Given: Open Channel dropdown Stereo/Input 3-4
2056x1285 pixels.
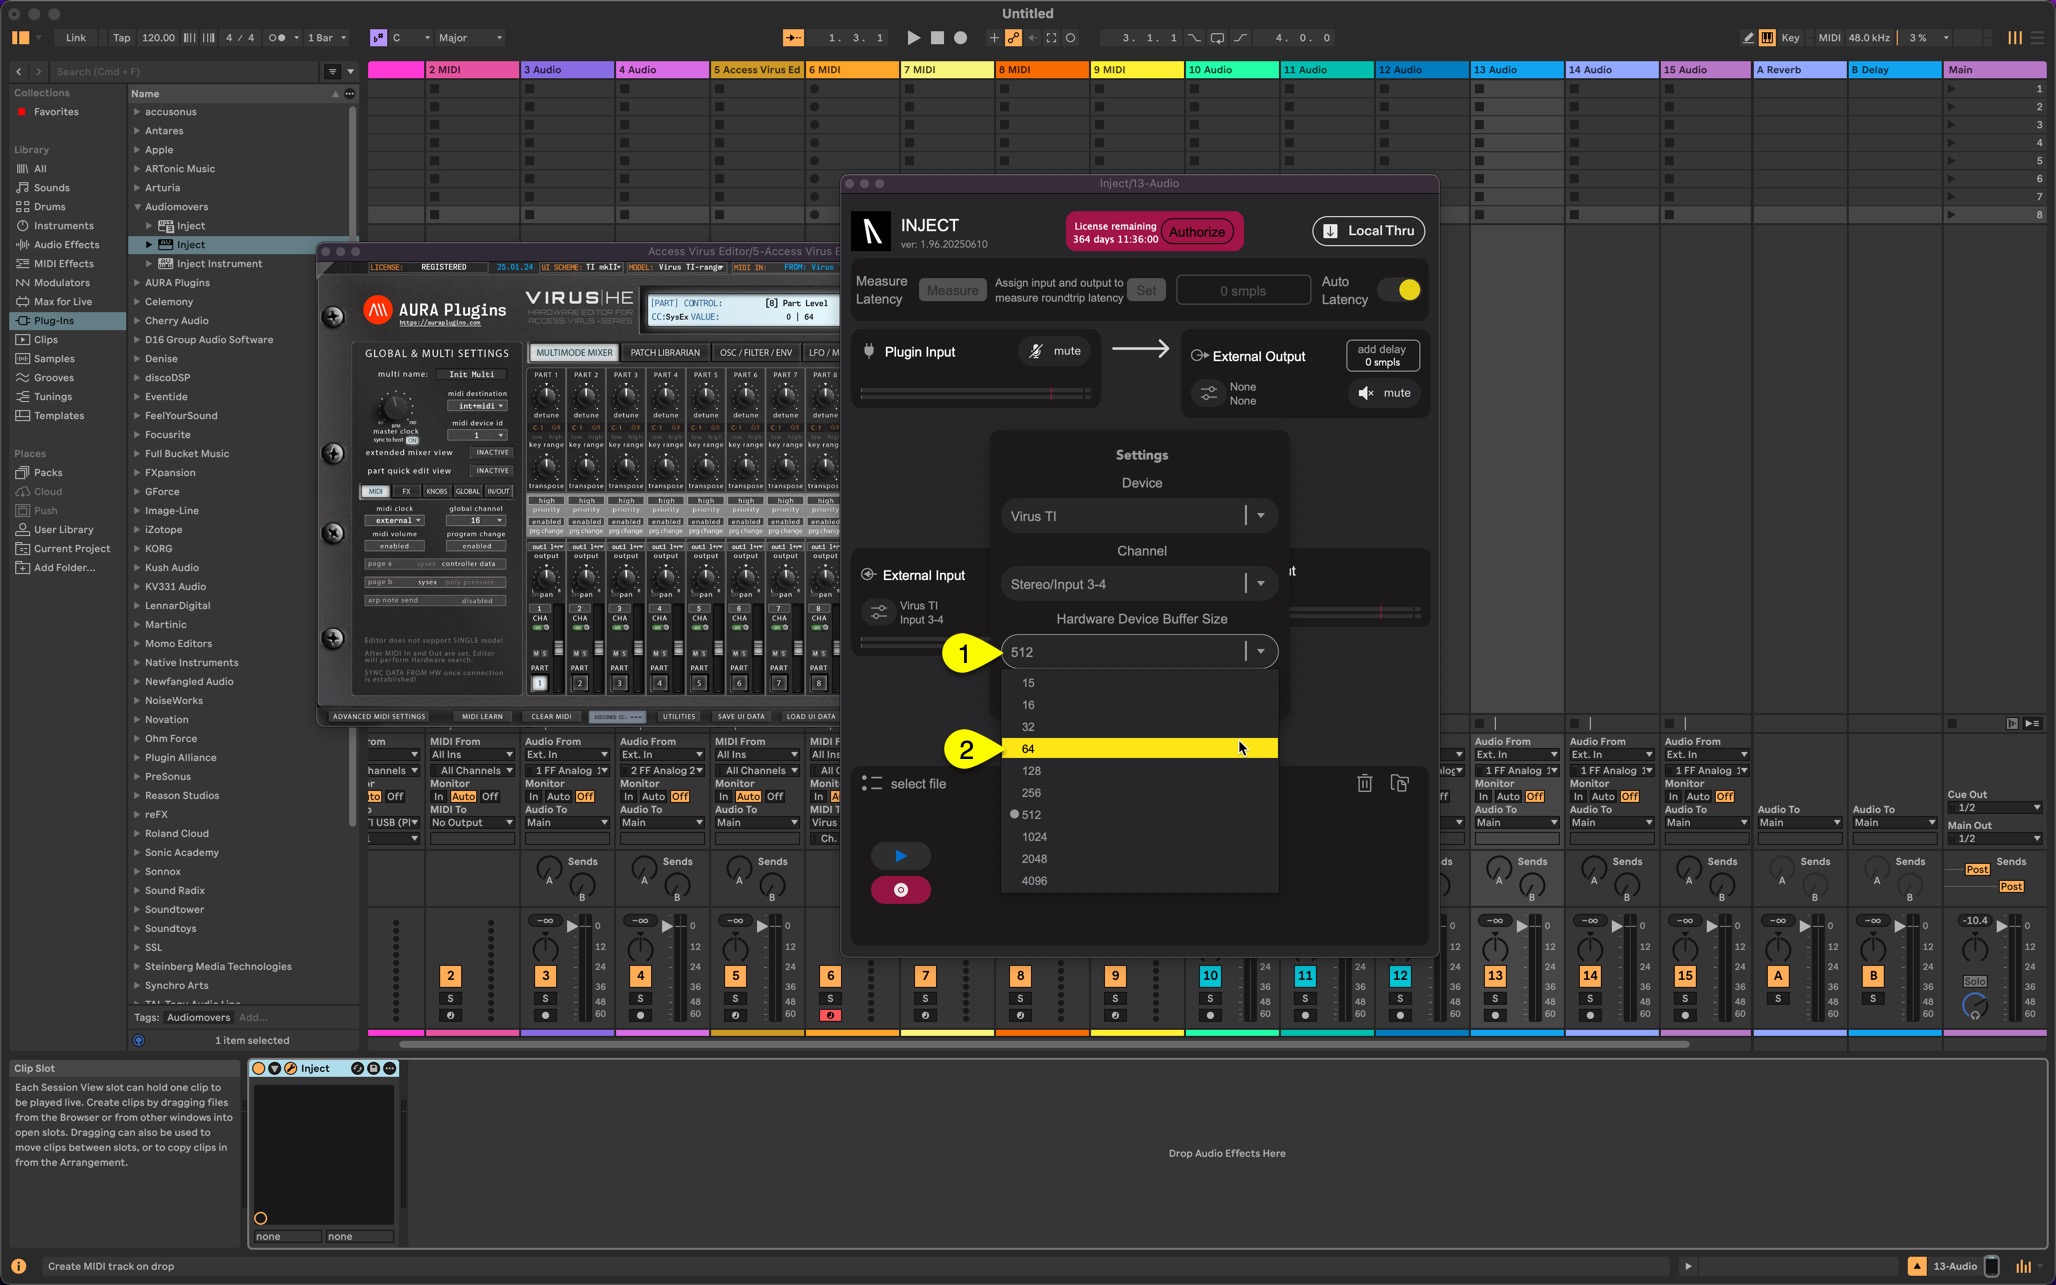Looking at the screenshot, I should 1139,584.
